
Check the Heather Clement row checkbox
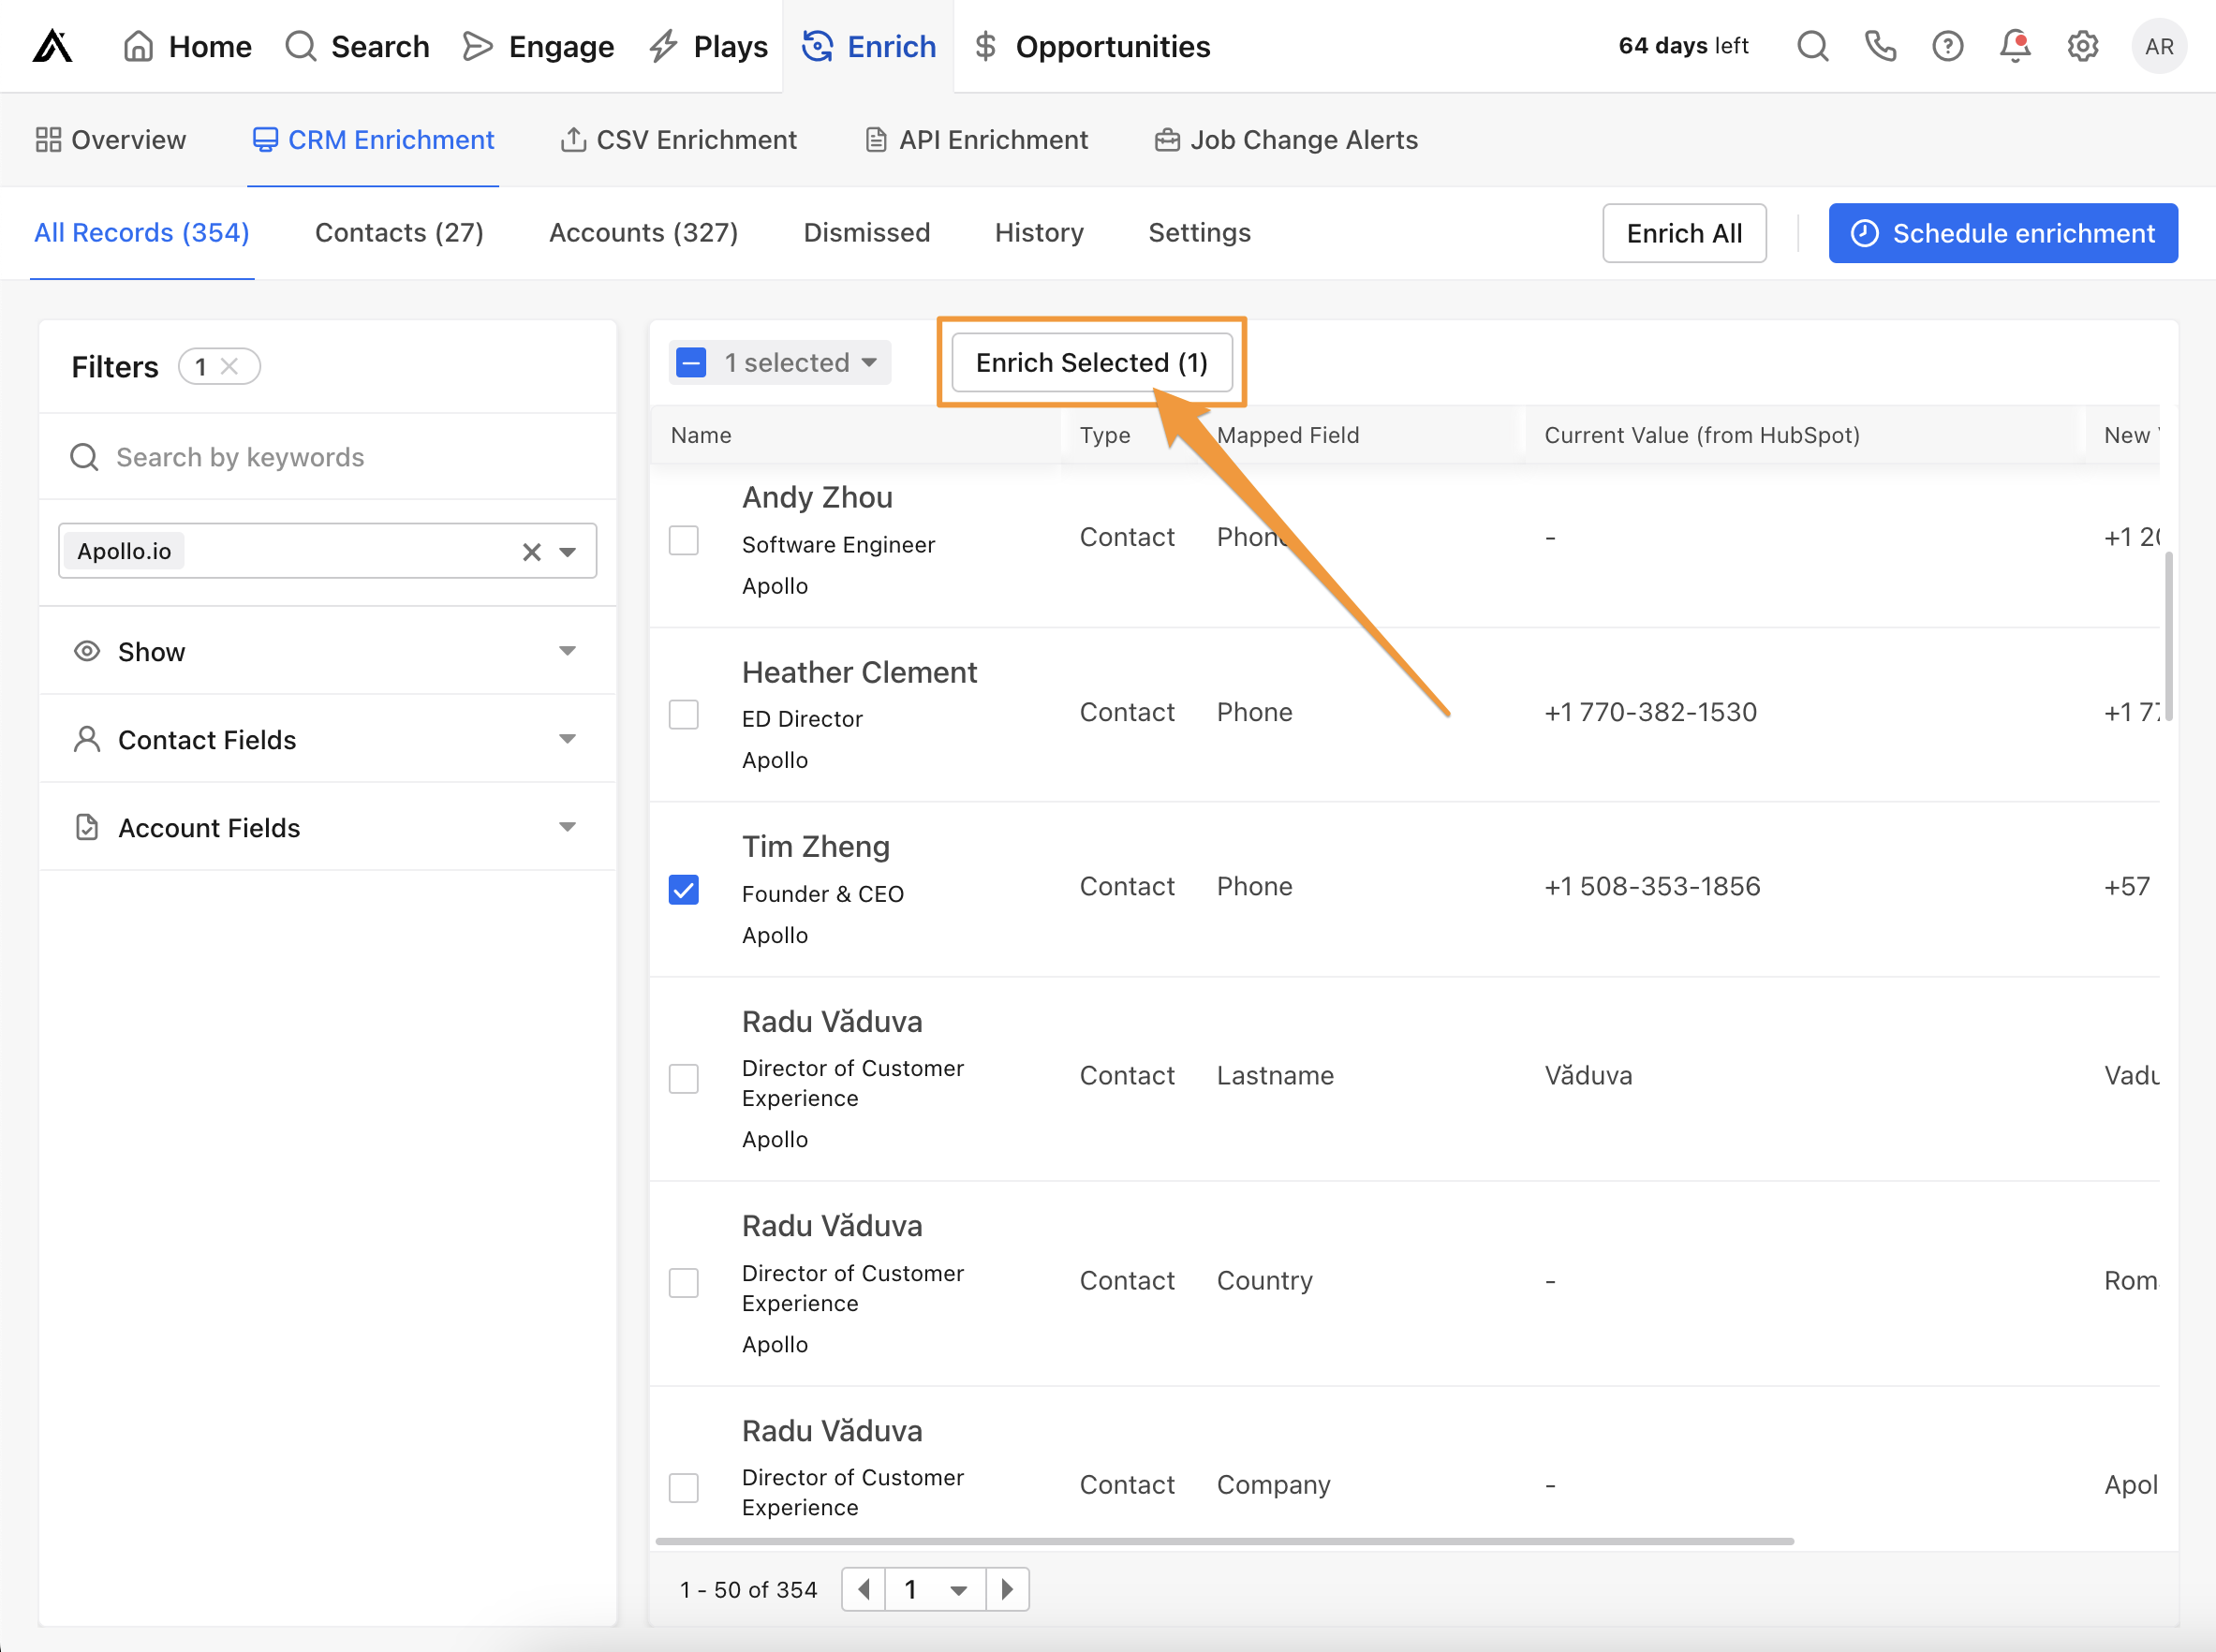(684, 714)
